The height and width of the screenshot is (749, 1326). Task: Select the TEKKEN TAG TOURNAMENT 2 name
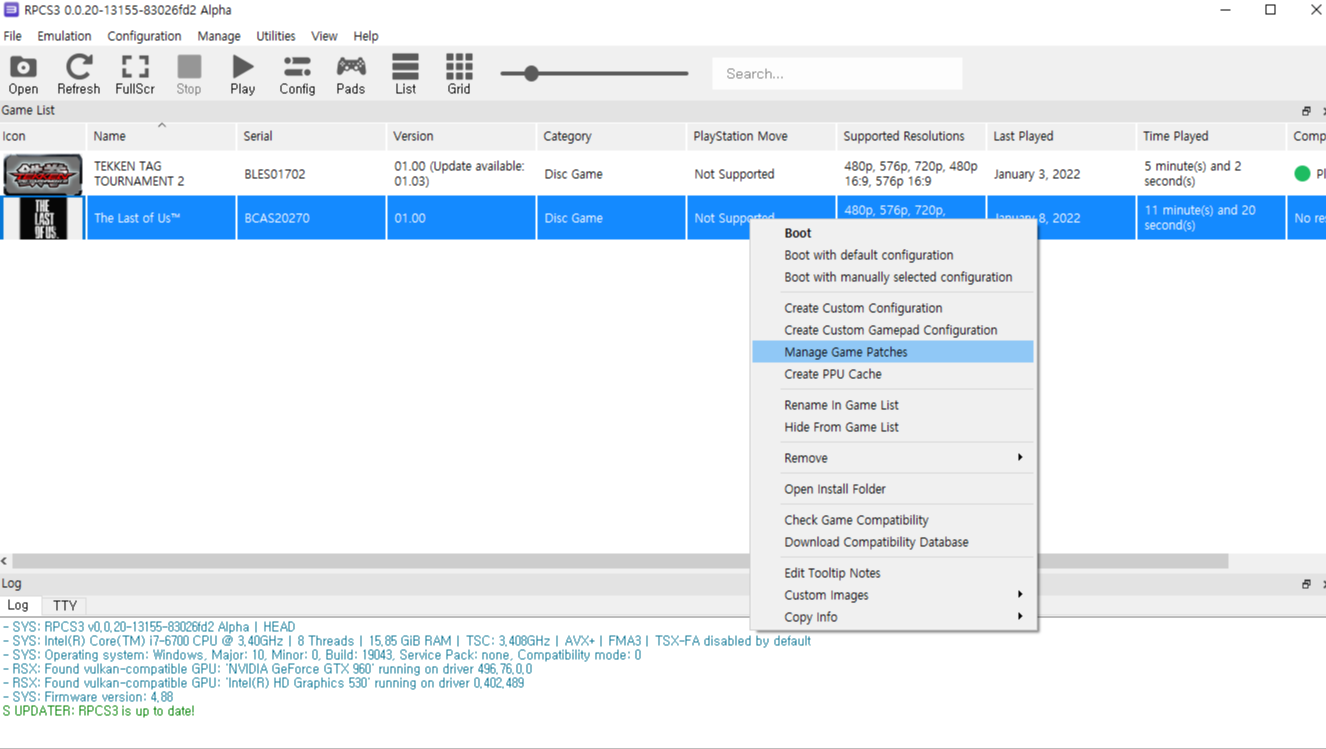coord(139,174)
